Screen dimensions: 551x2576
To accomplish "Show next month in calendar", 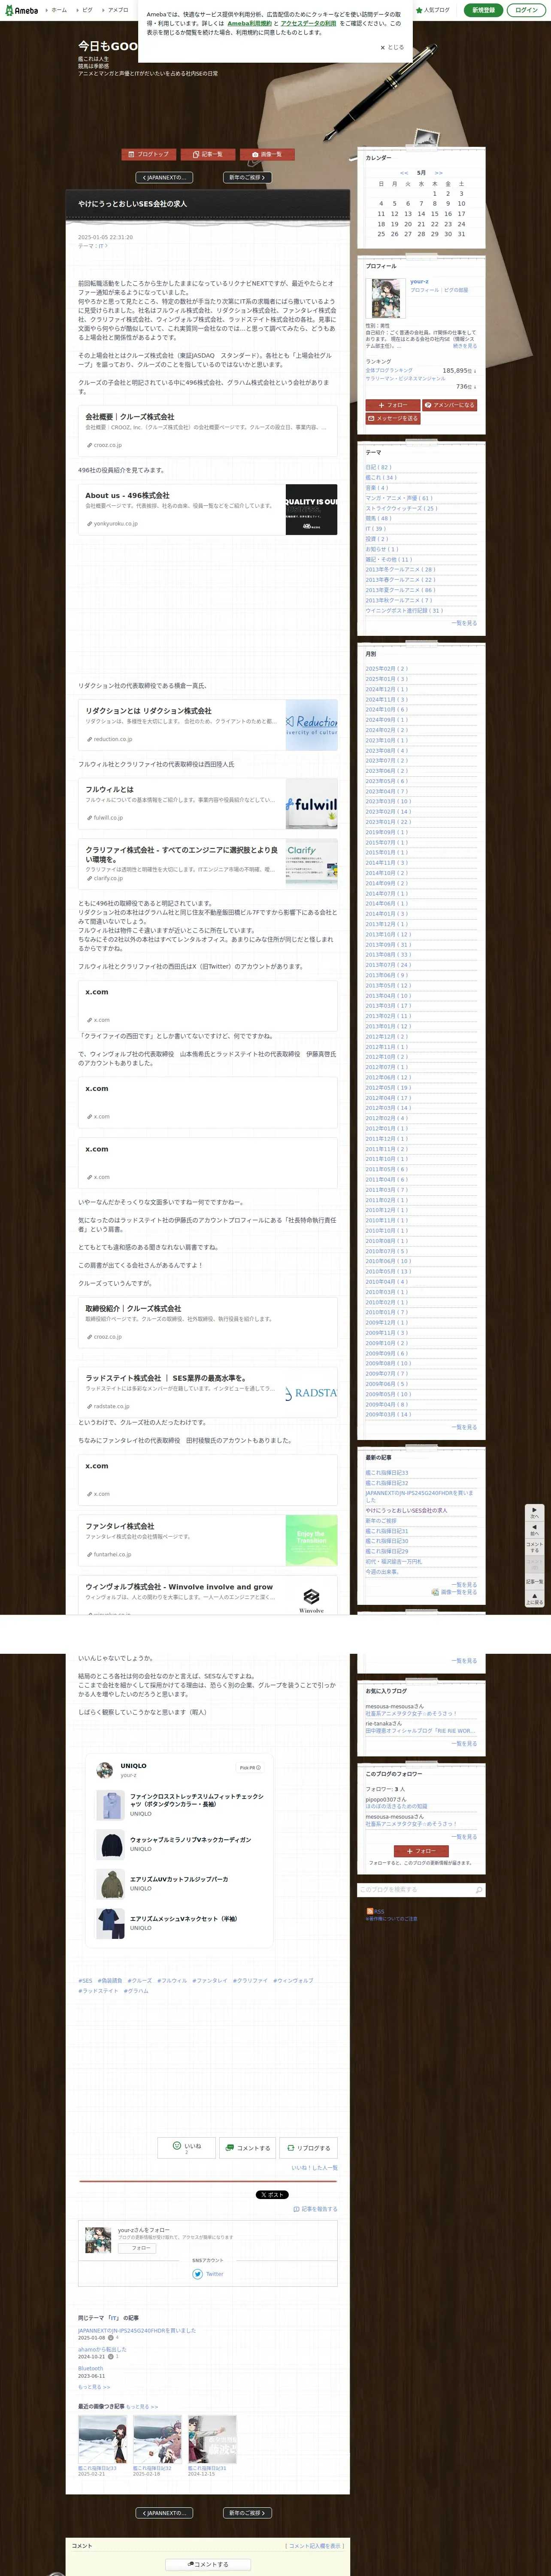I will 438,173.
